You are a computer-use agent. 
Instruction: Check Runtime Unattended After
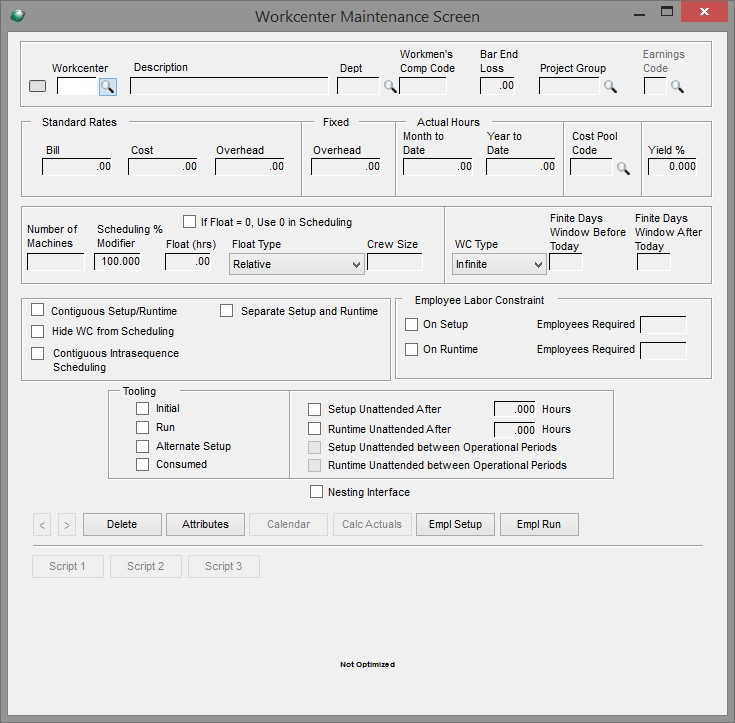click(315, 429)
